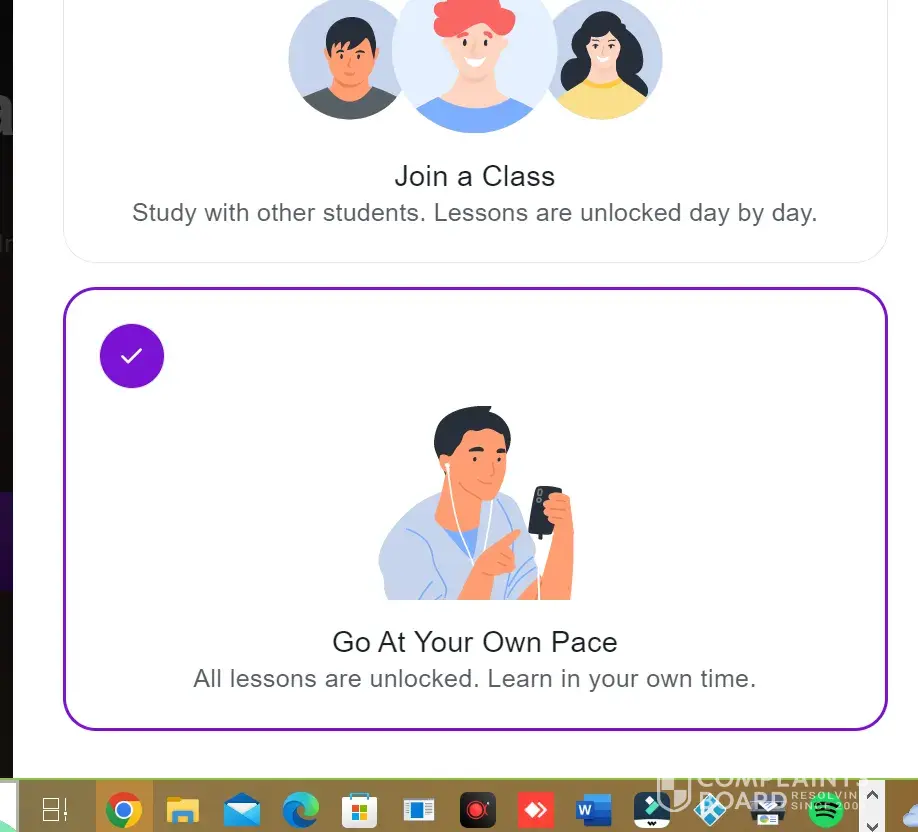The width and height of the screenshot is (918, 832).
Task: Launch Microsoft Edge from the taskbar
Action: point(300,810)
